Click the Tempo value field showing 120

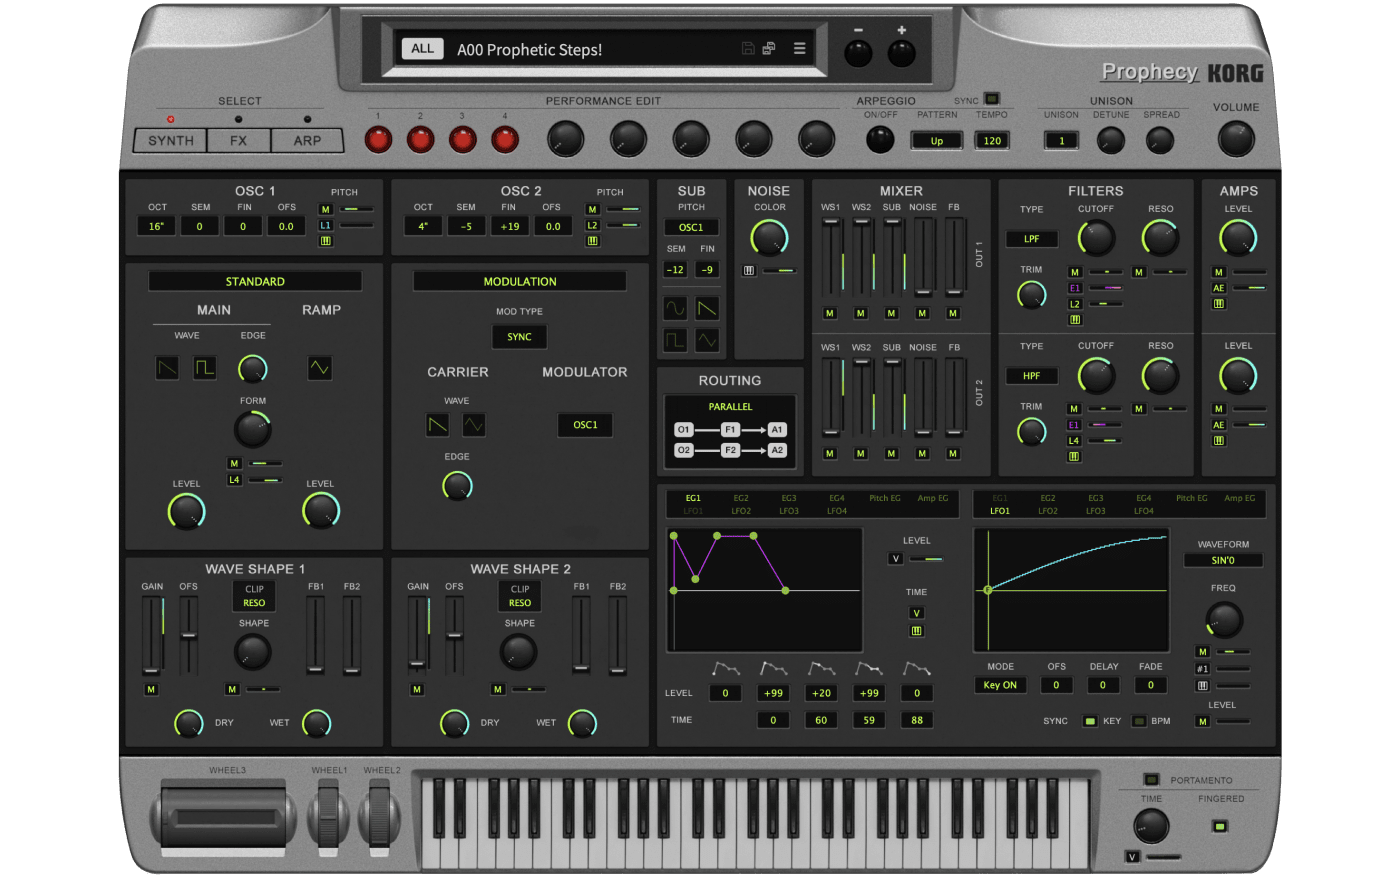(991, 141)
